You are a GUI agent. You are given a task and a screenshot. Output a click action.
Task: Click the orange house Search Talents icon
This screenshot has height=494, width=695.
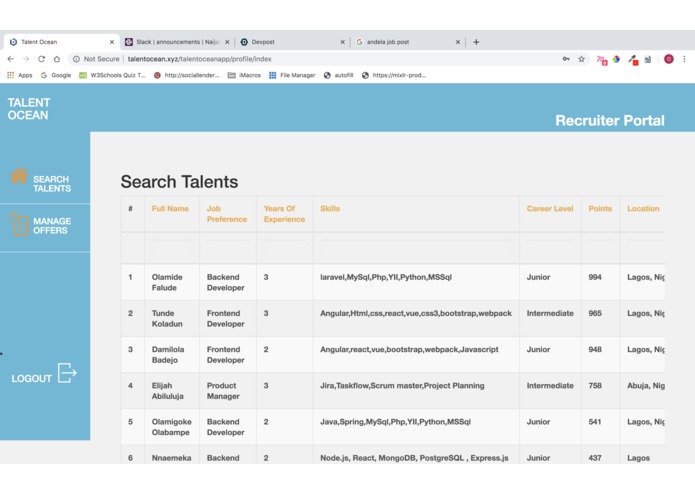pyautogui.click(x=19, y=176)
